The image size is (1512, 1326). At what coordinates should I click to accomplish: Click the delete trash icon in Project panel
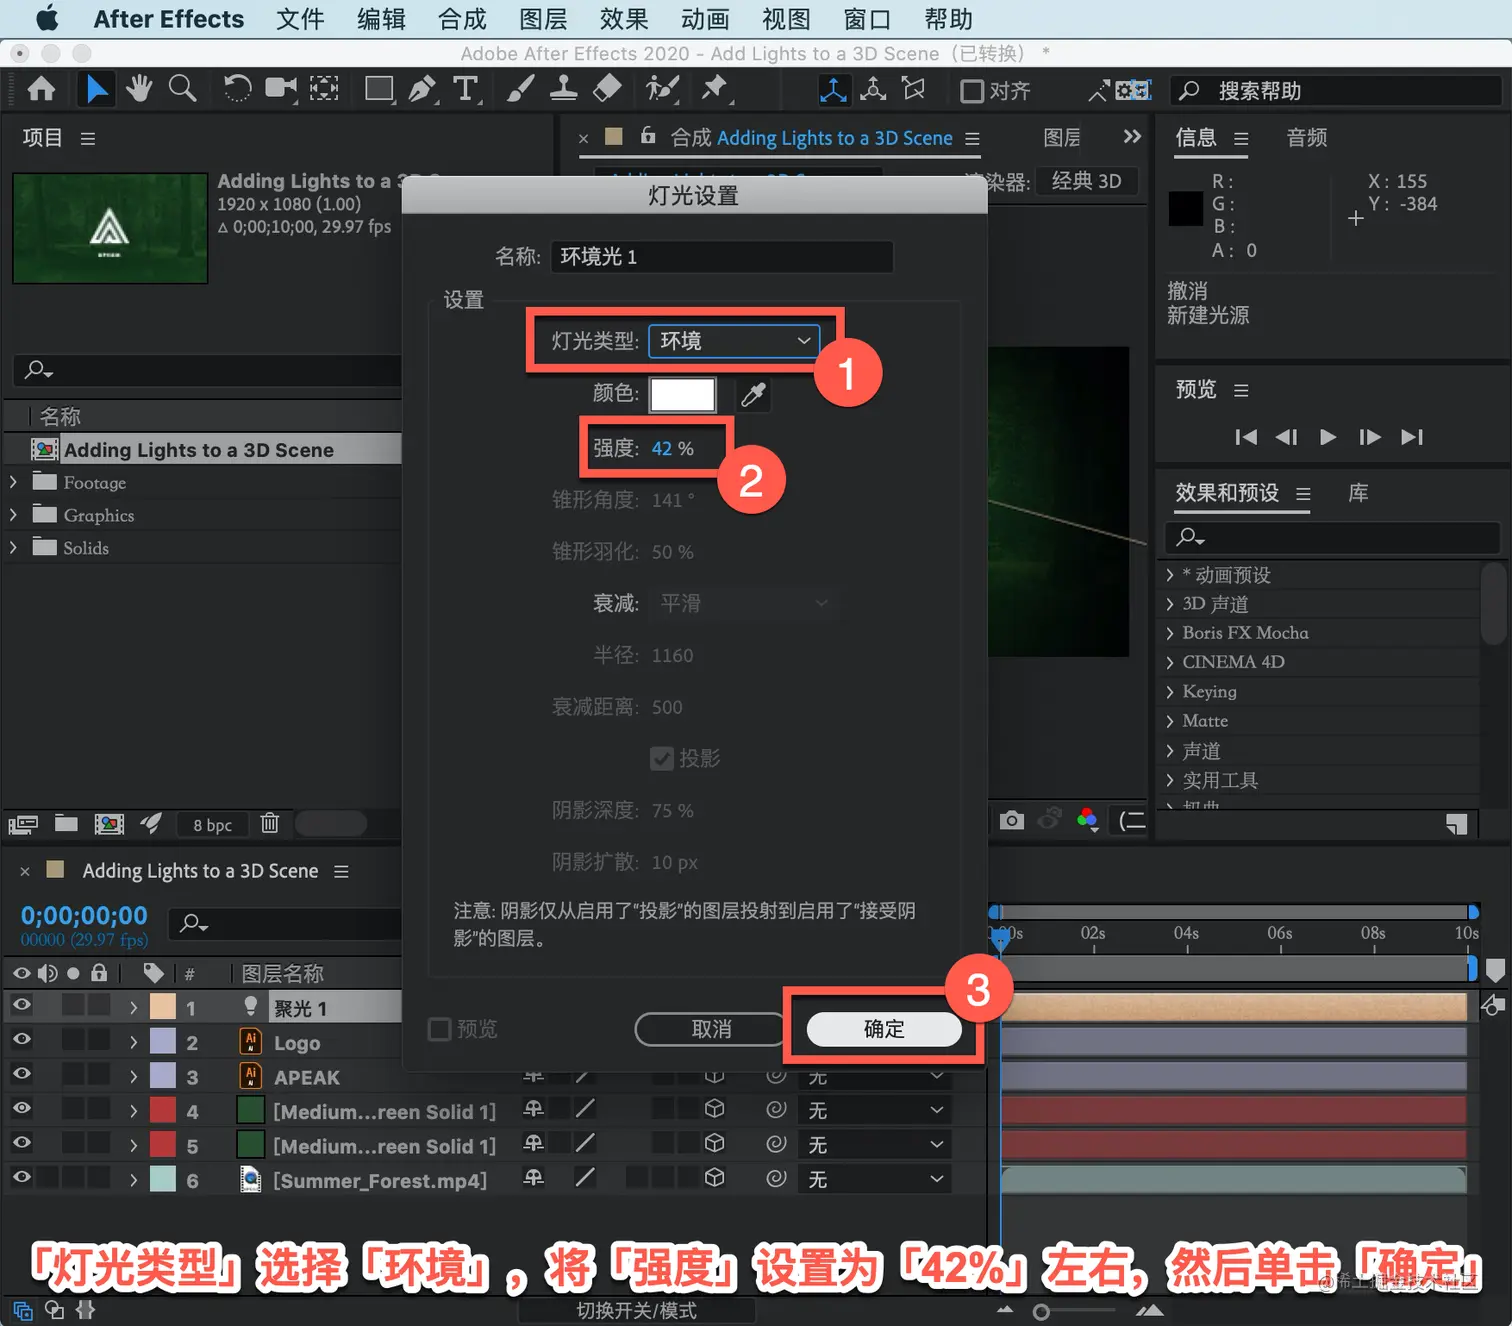(270, 823)
